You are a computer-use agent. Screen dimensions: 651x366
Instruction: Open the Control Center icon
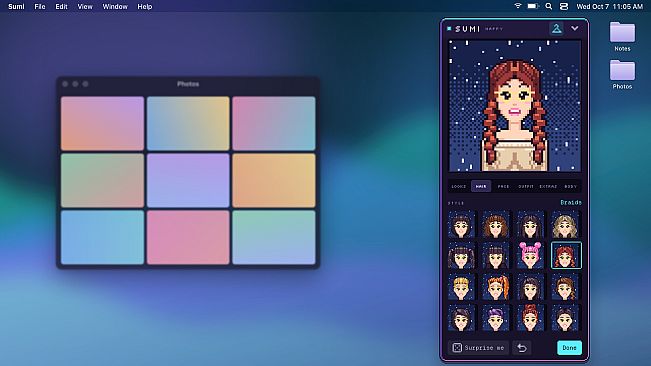point(564,6)
